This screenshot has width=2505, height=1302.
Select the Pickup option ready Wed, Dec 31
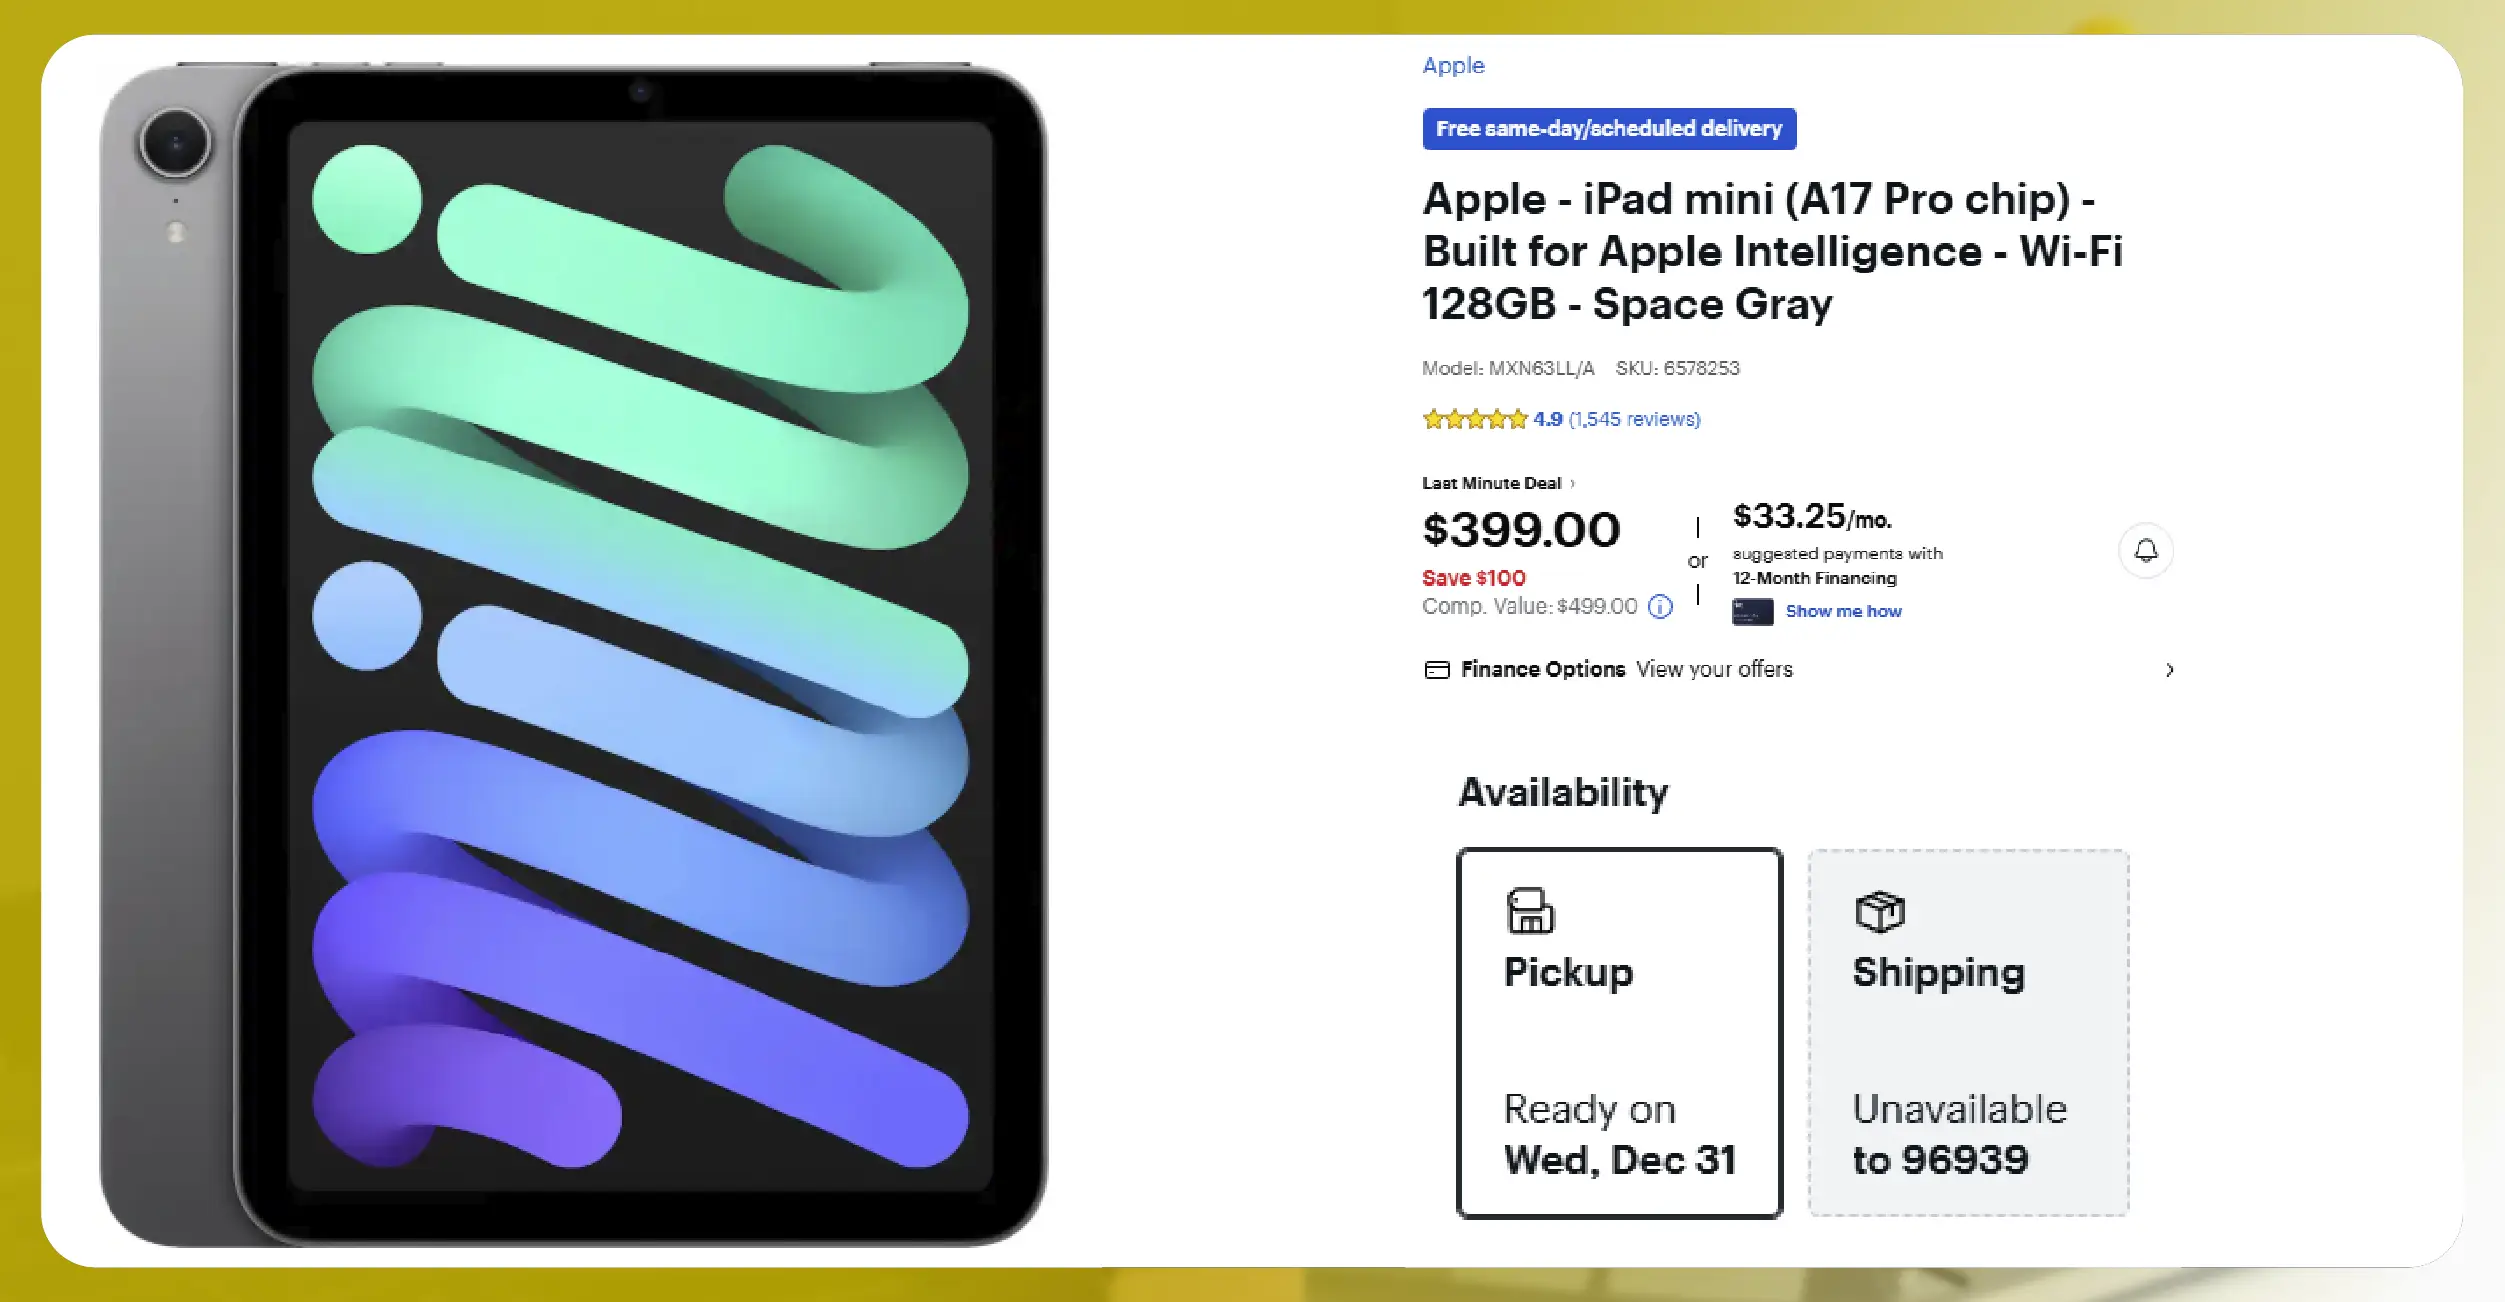(1619, 1032)
